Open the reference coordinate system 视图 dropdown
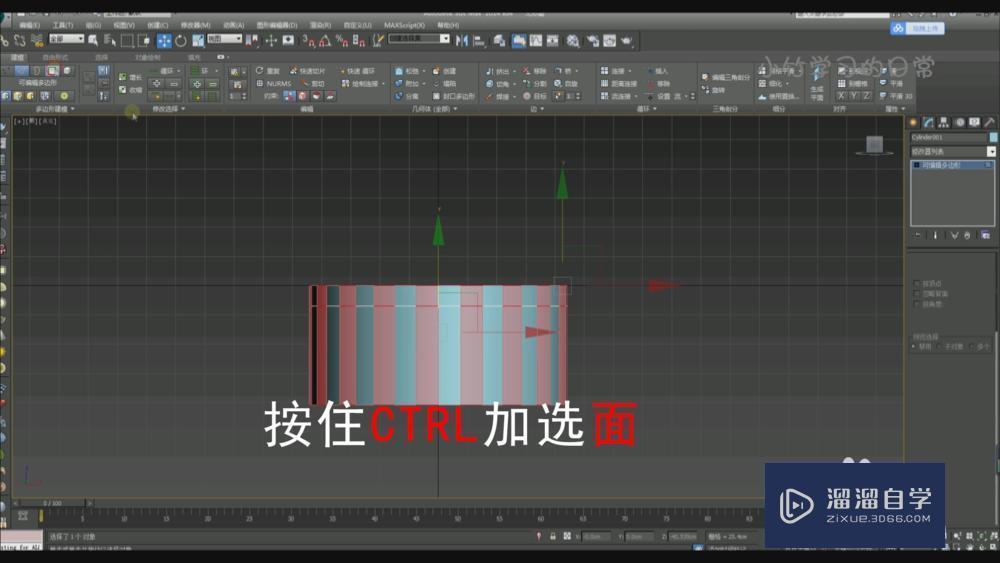The image size is (1000, 563). click(224, 39)
